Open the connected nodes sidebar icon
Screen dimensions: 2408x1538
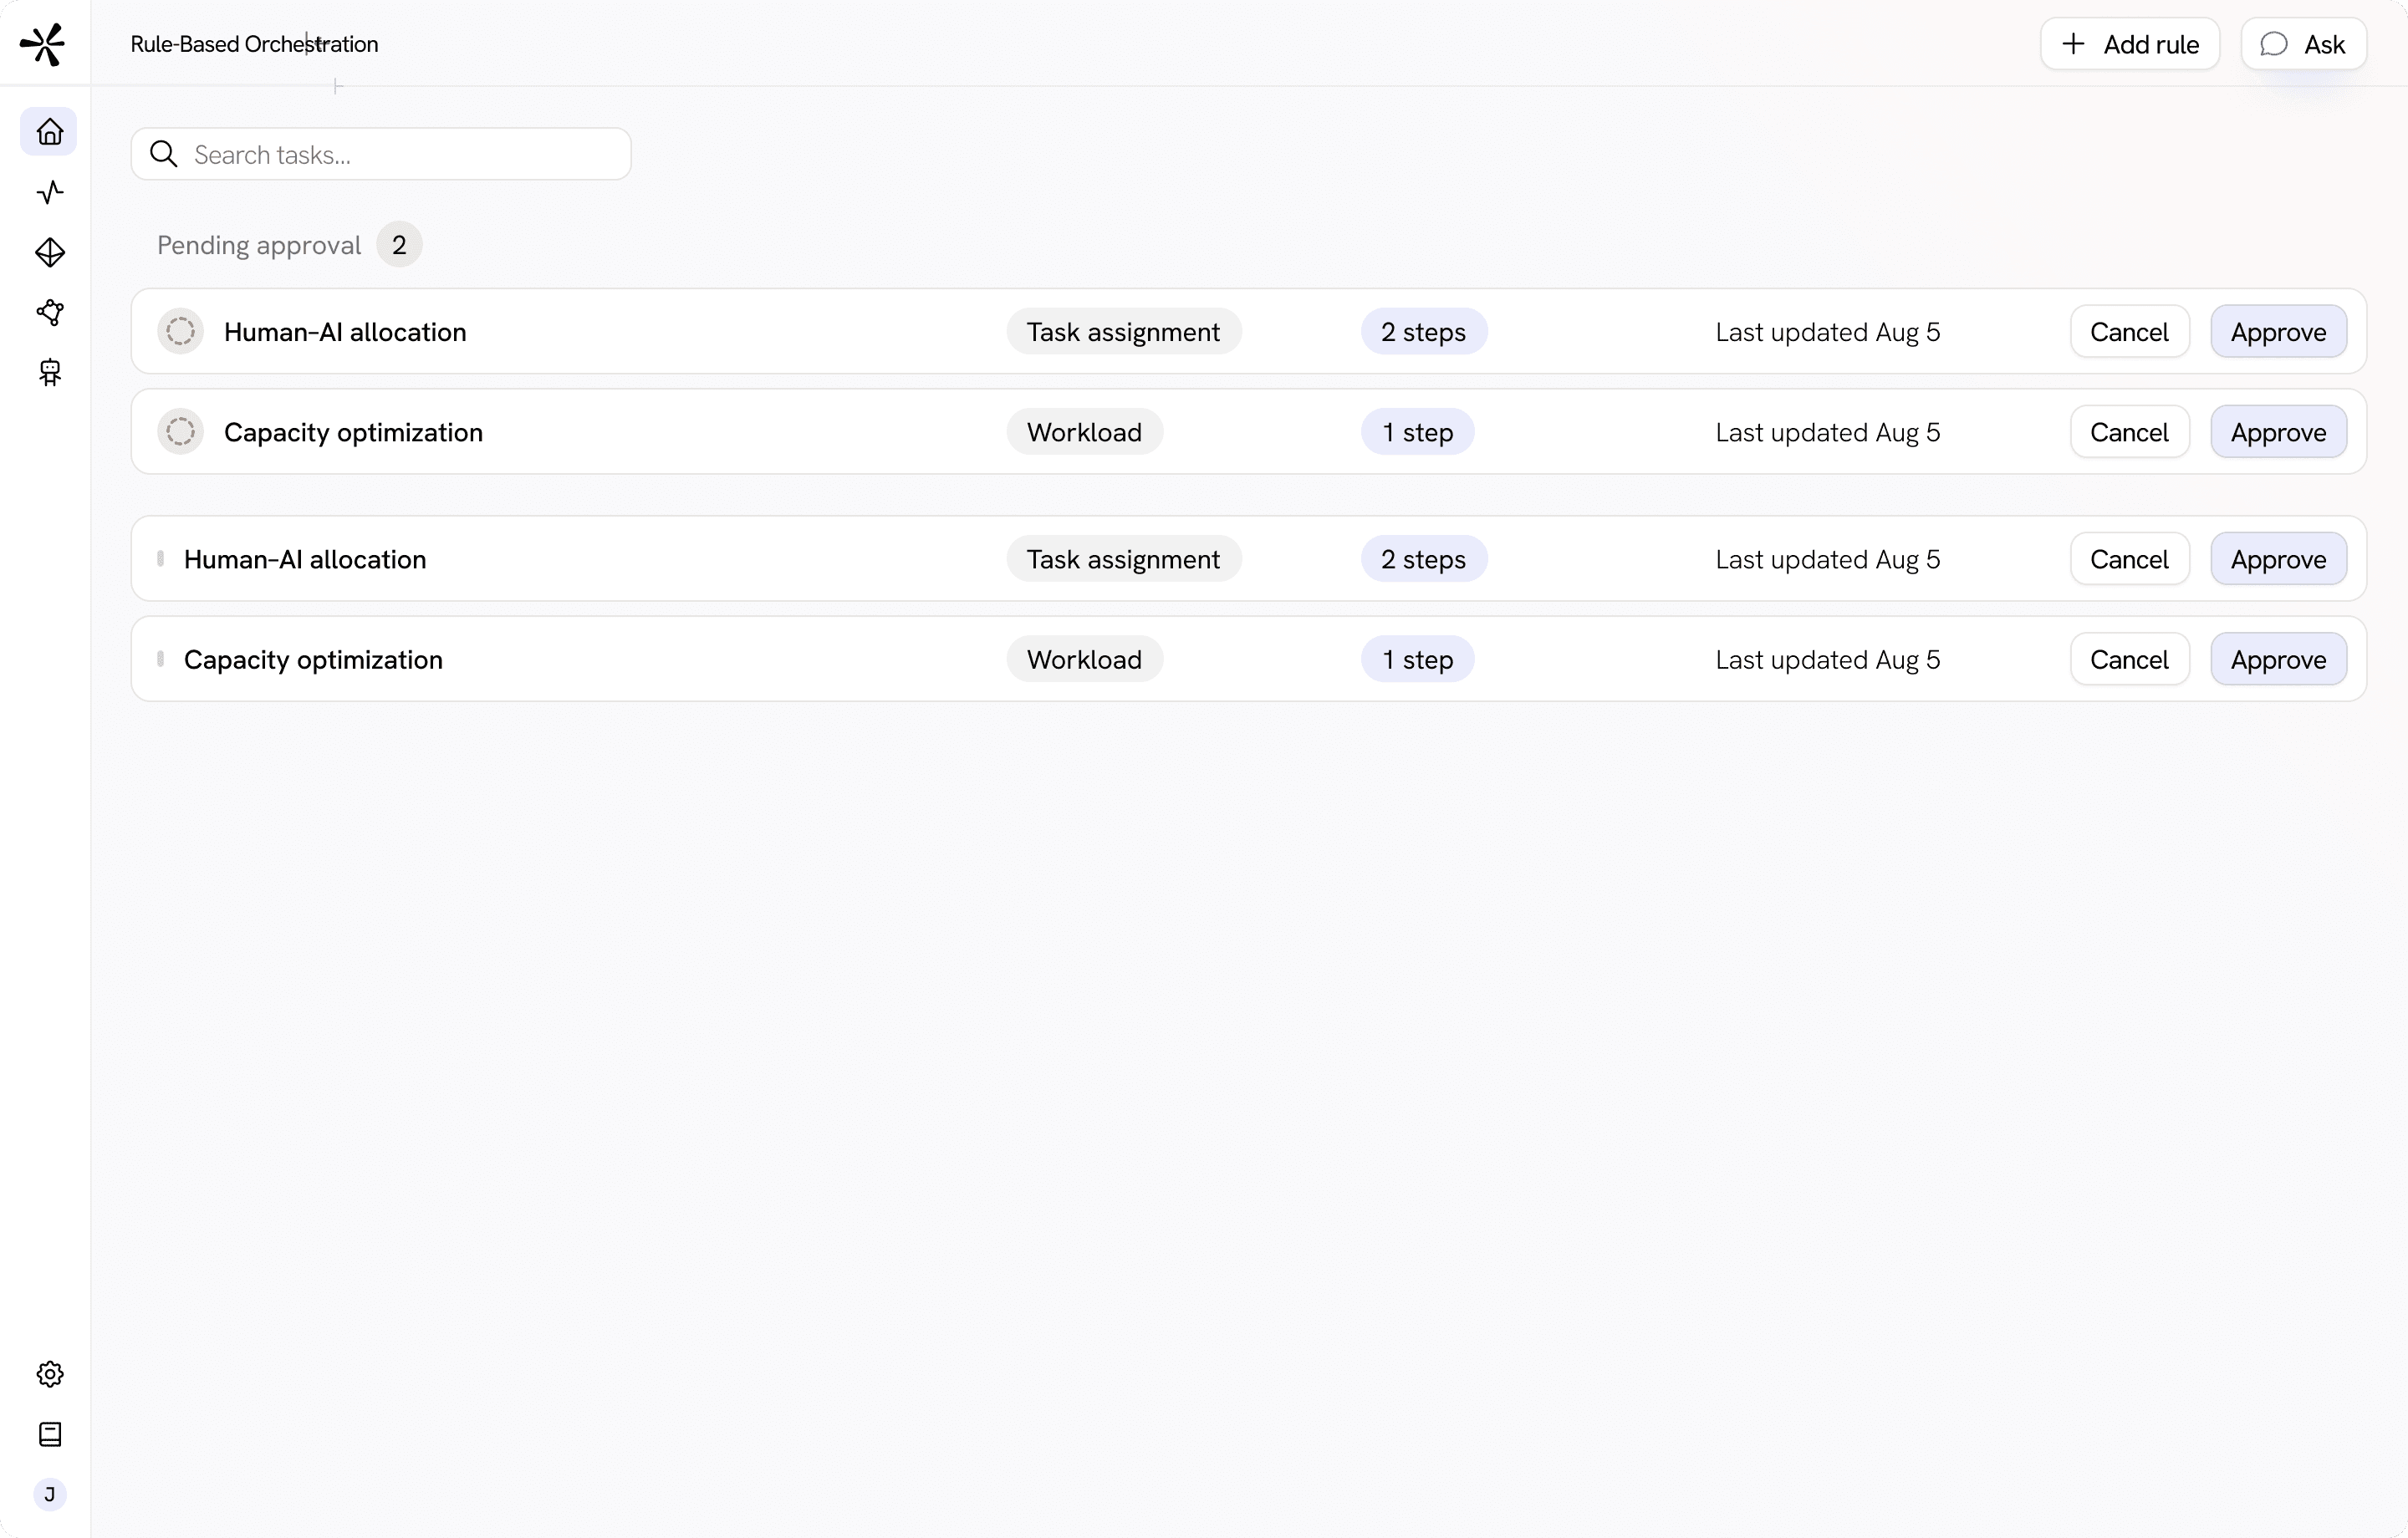[49, 313]
